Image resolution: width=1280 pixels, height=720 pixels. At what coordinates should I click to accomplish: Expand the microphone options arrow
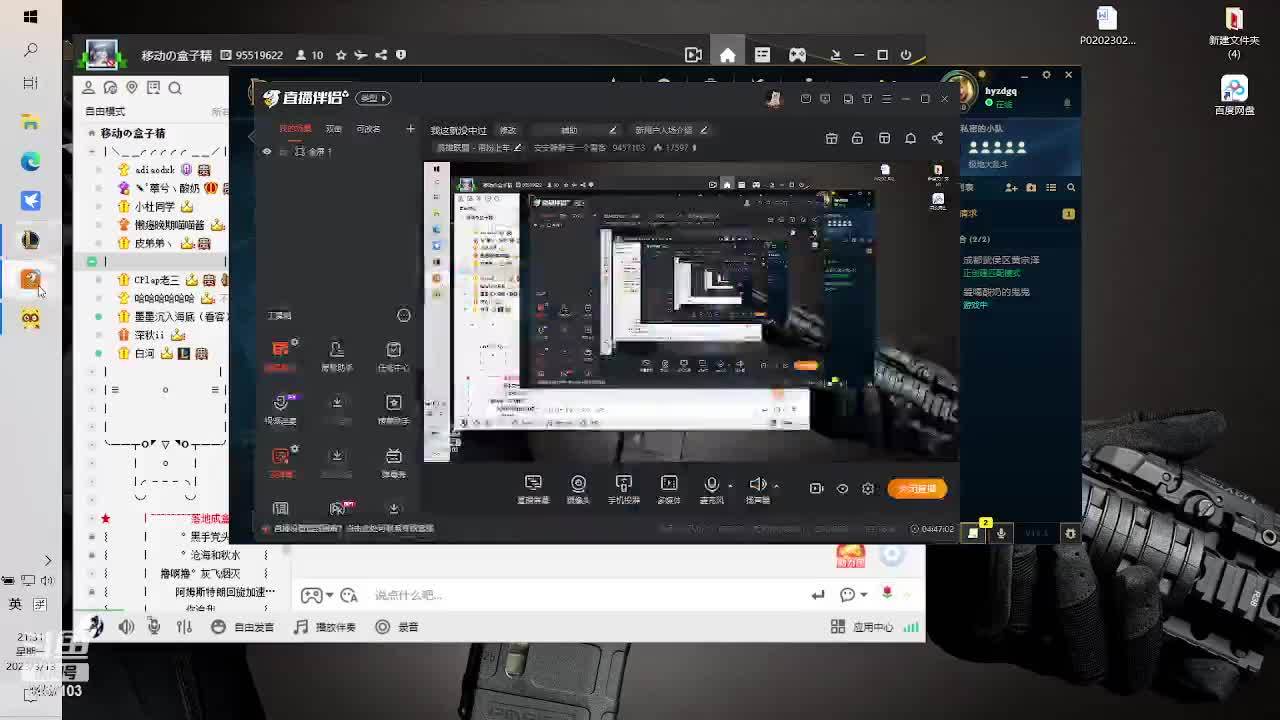(x=730, y=486)
